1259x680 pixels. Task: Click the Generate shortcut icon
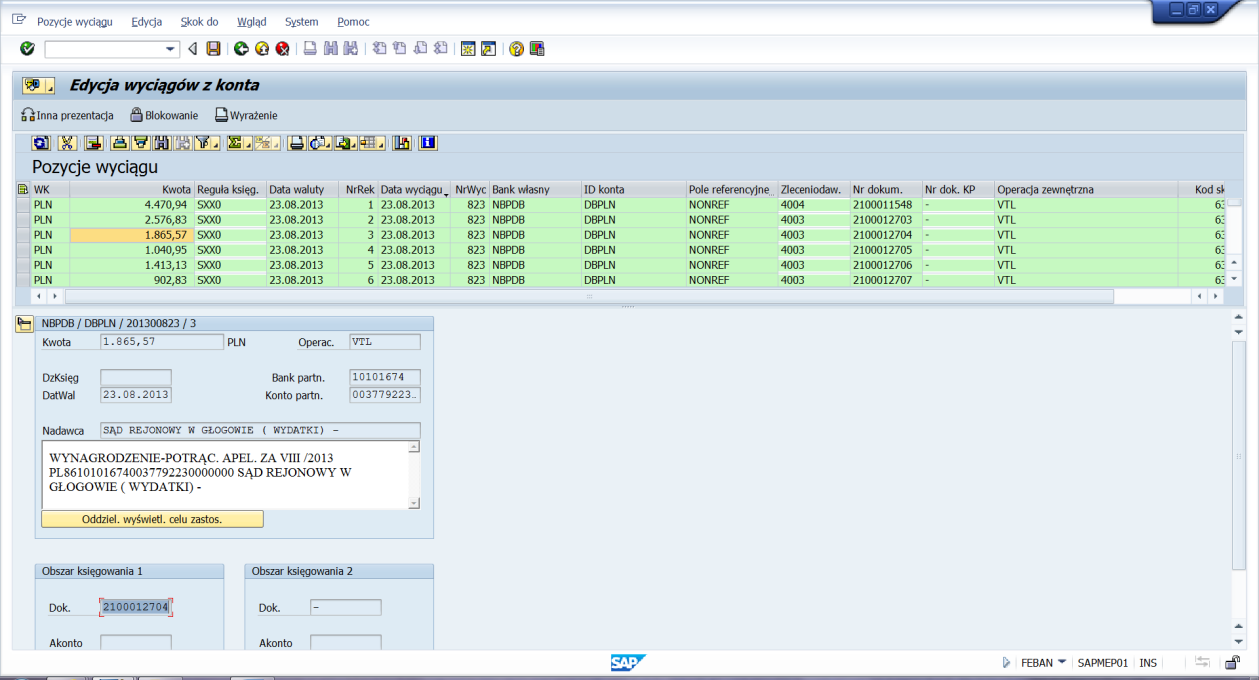tap(488, 48)
